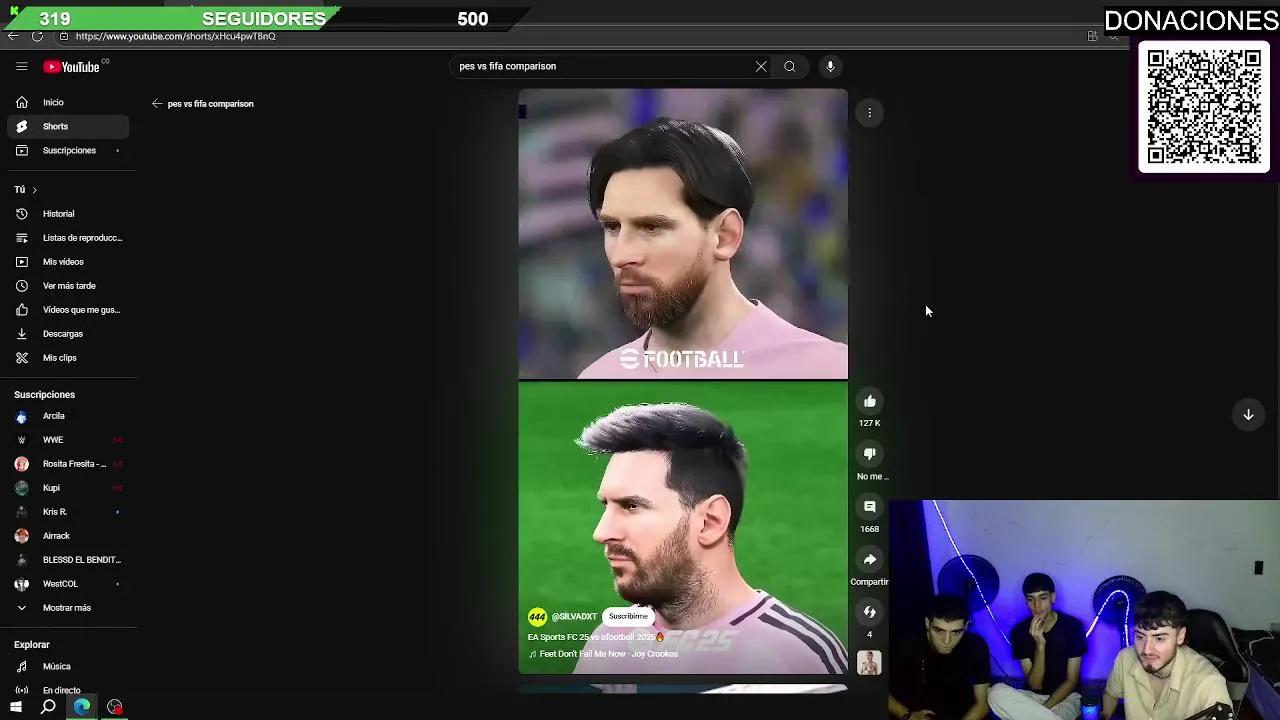Viewport: 1280px width, 720px height.
Task: Open Inicio in the sidebar
Action: click(x=68, y=102)
